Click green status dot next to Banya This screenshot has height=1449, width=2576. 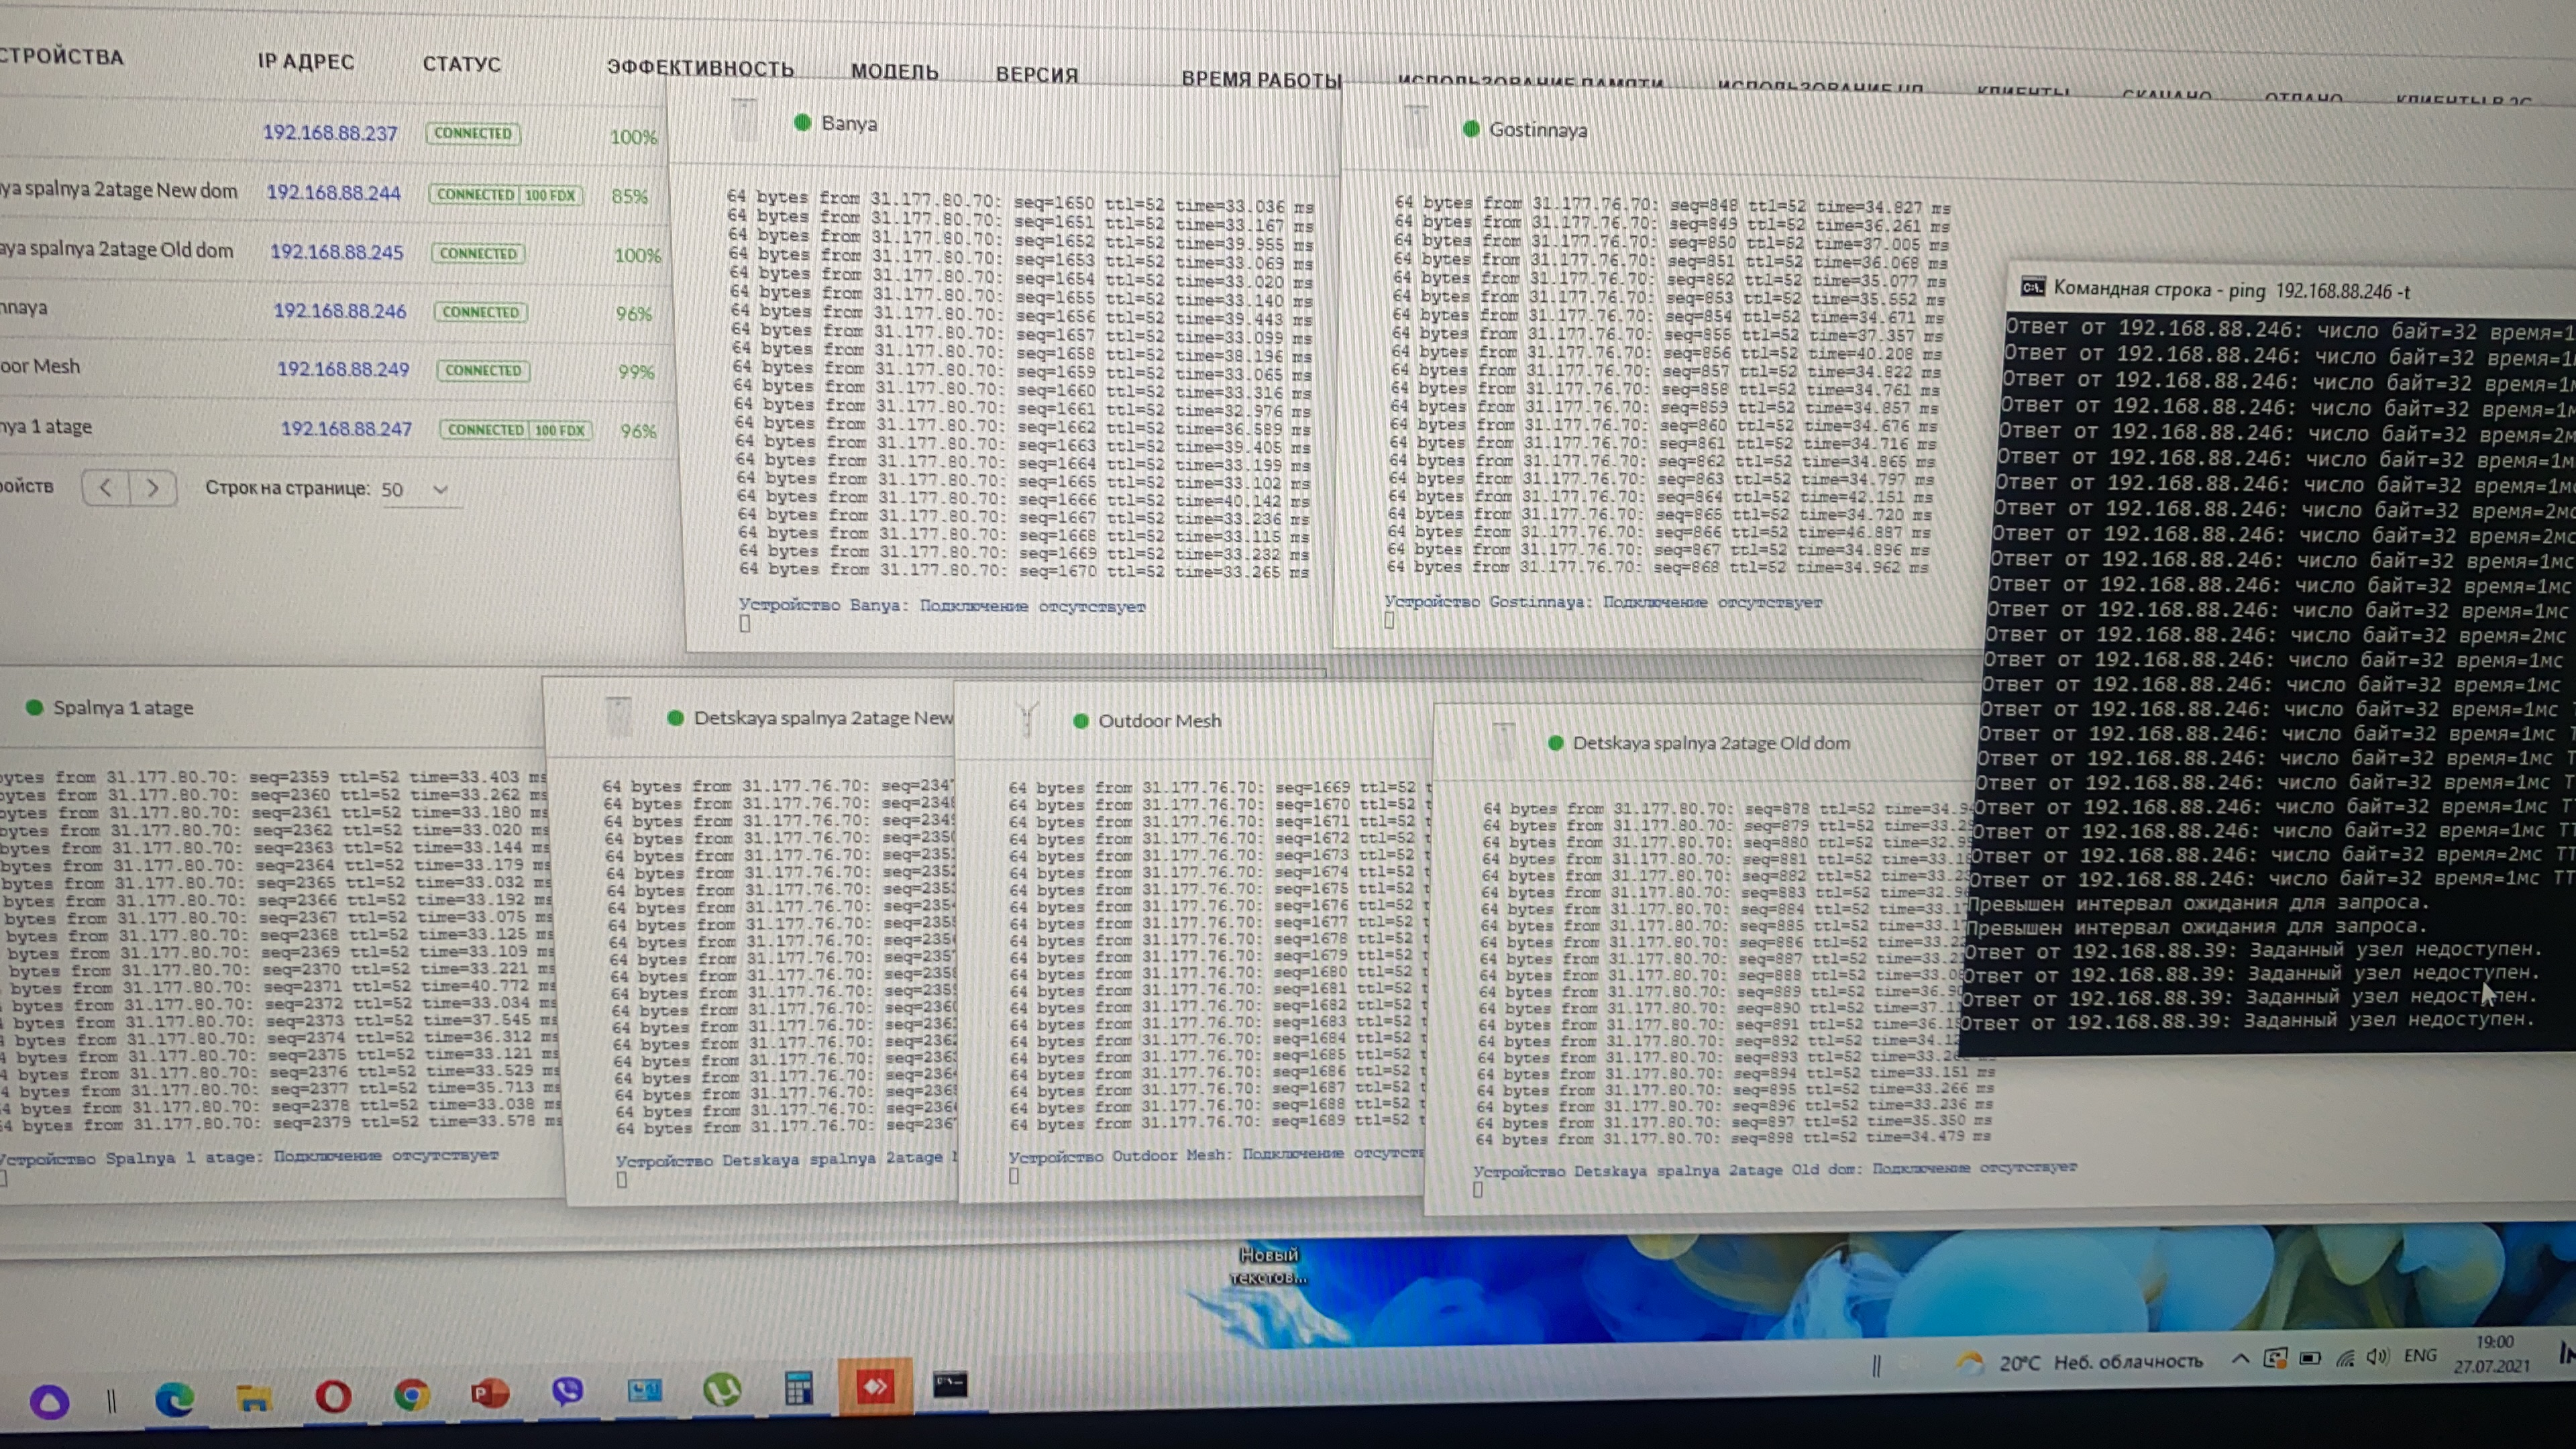point(801,122)
